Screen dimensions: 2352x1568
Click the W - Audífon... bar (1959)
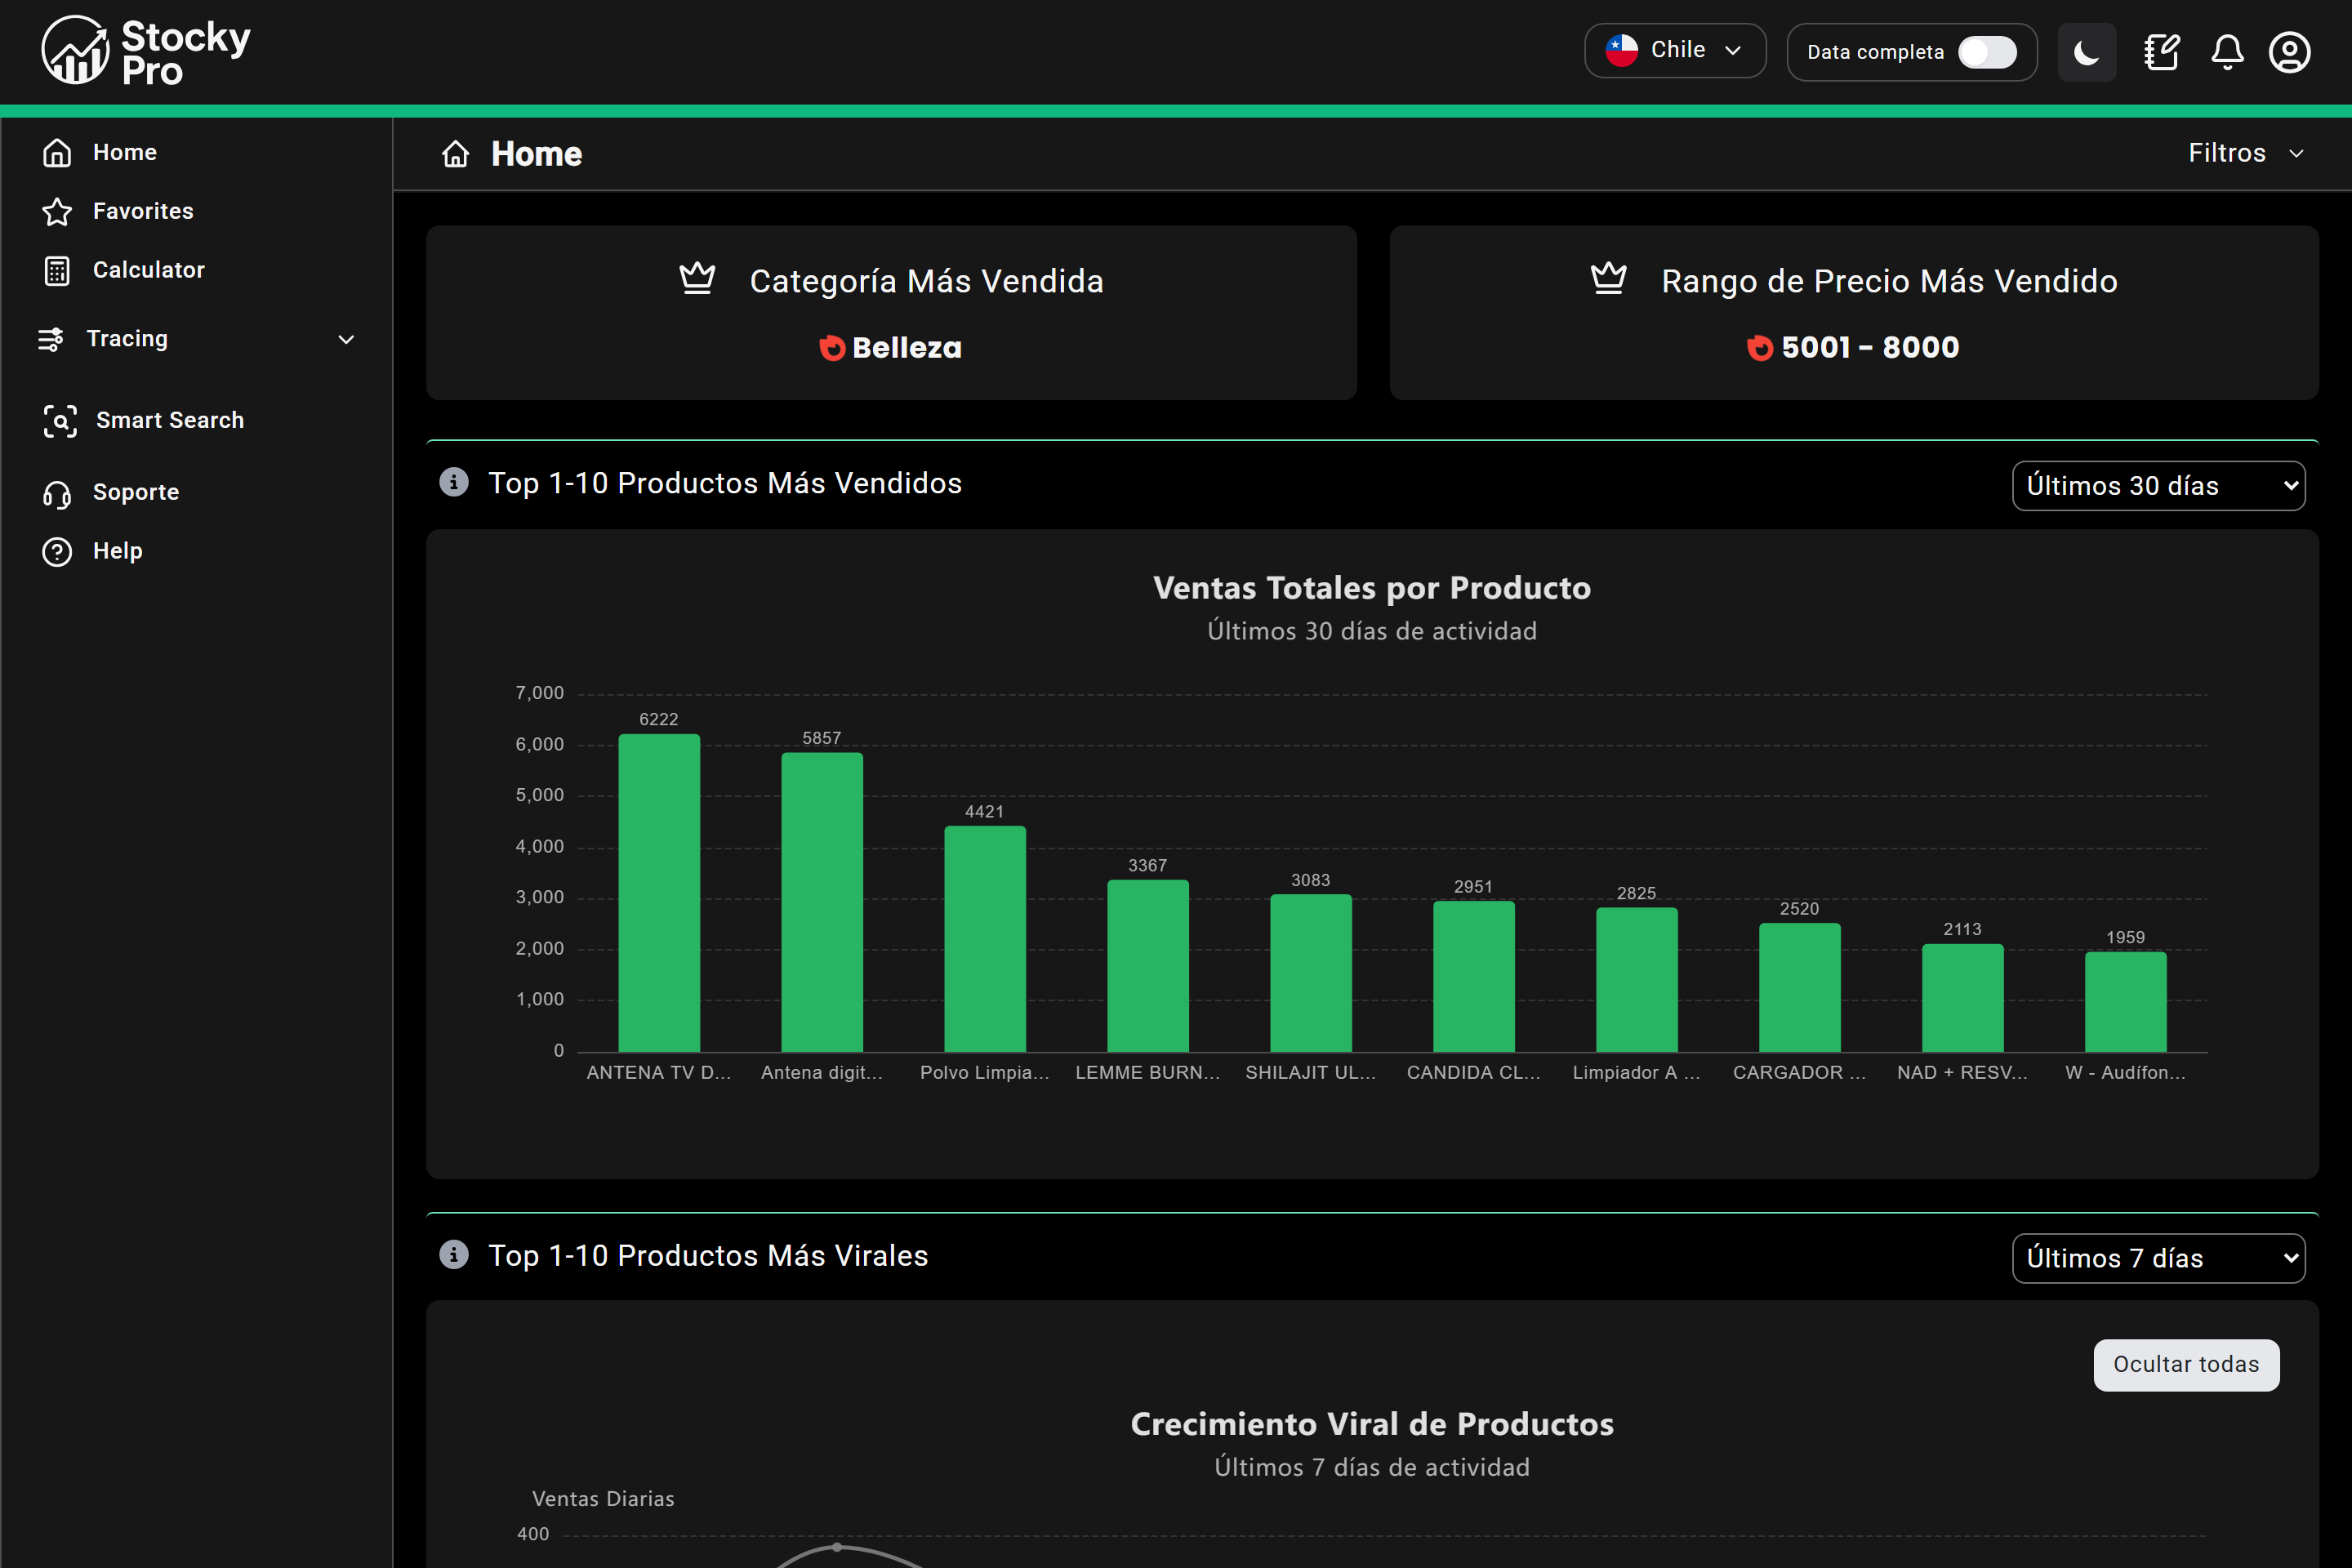point(2126,1002)
